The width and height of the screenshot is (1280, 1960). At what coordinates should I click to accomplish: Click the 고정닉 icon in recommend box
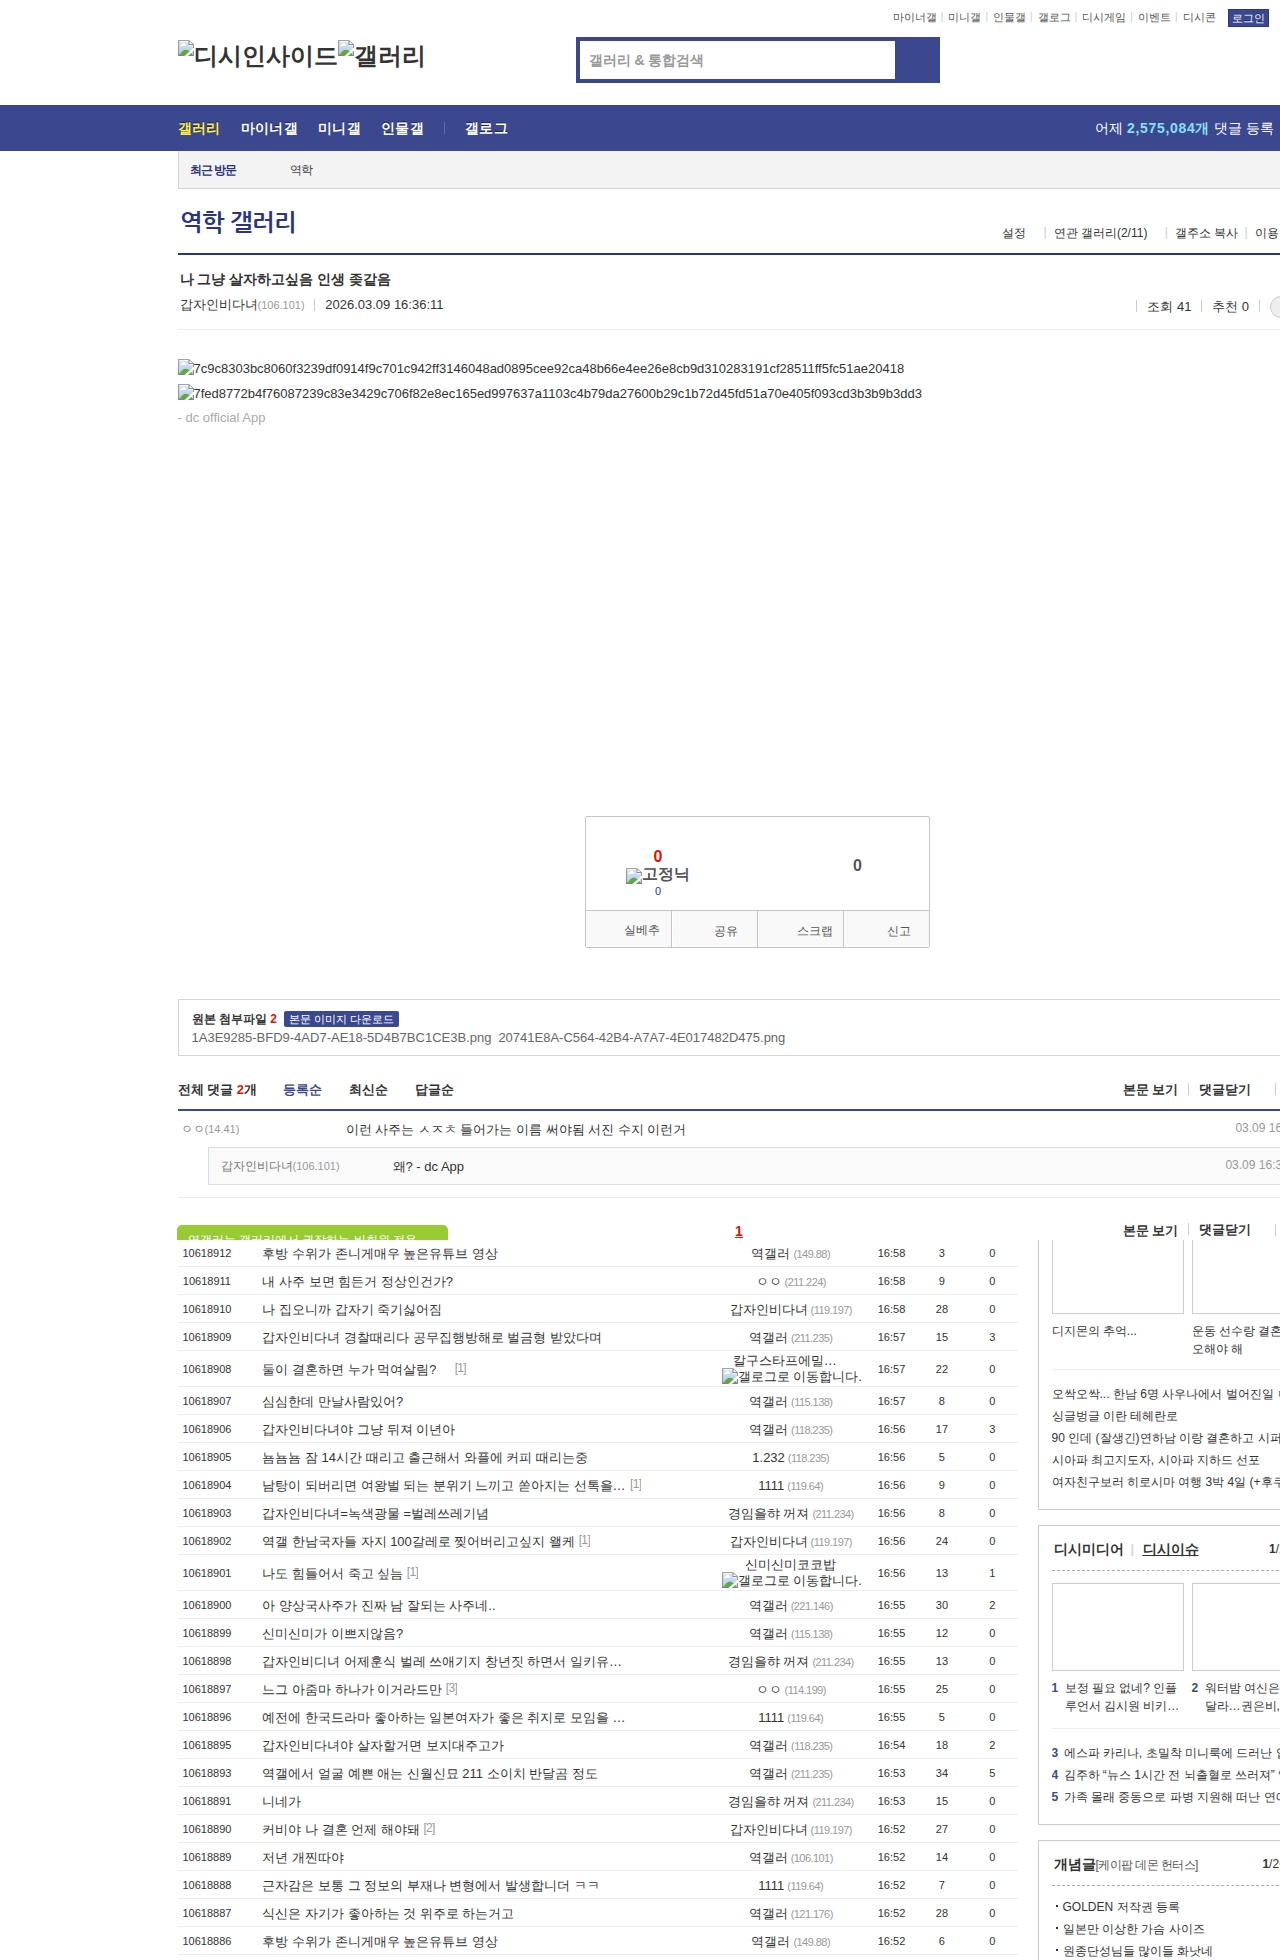656,875
